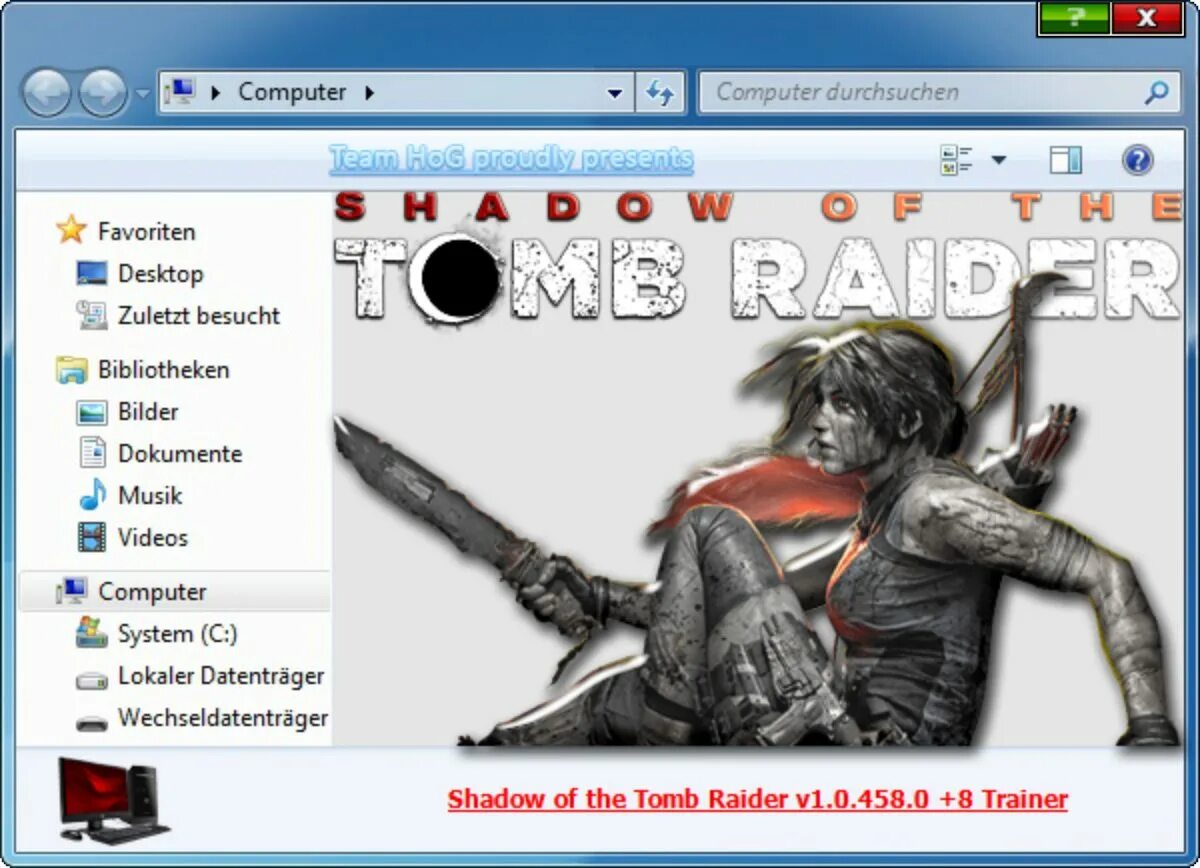The image size is (1200, 868).
Task: Click the red computer icon in details pane
Action: 113,800
